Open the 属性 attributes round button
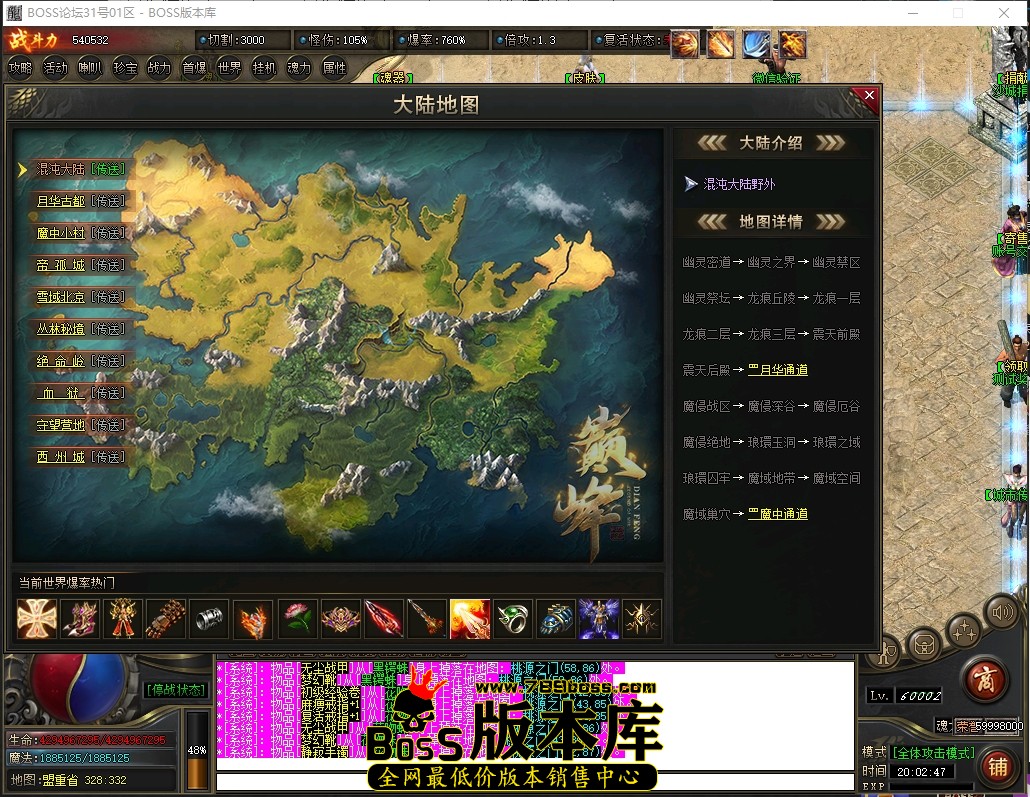Viewport: 1030px width, 797px height. coord(334,68)
